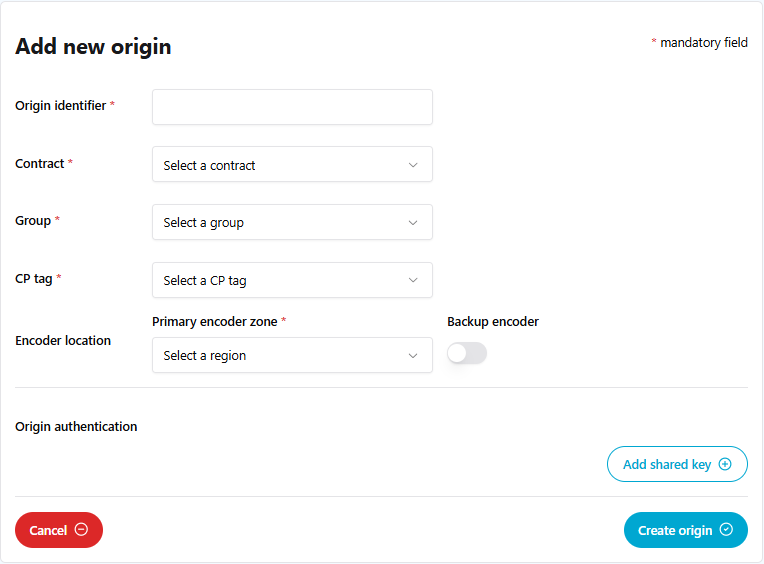764x564 pixels.
Task: Click the chevron arrow in the CP tag field
Action: click(413, 280)
